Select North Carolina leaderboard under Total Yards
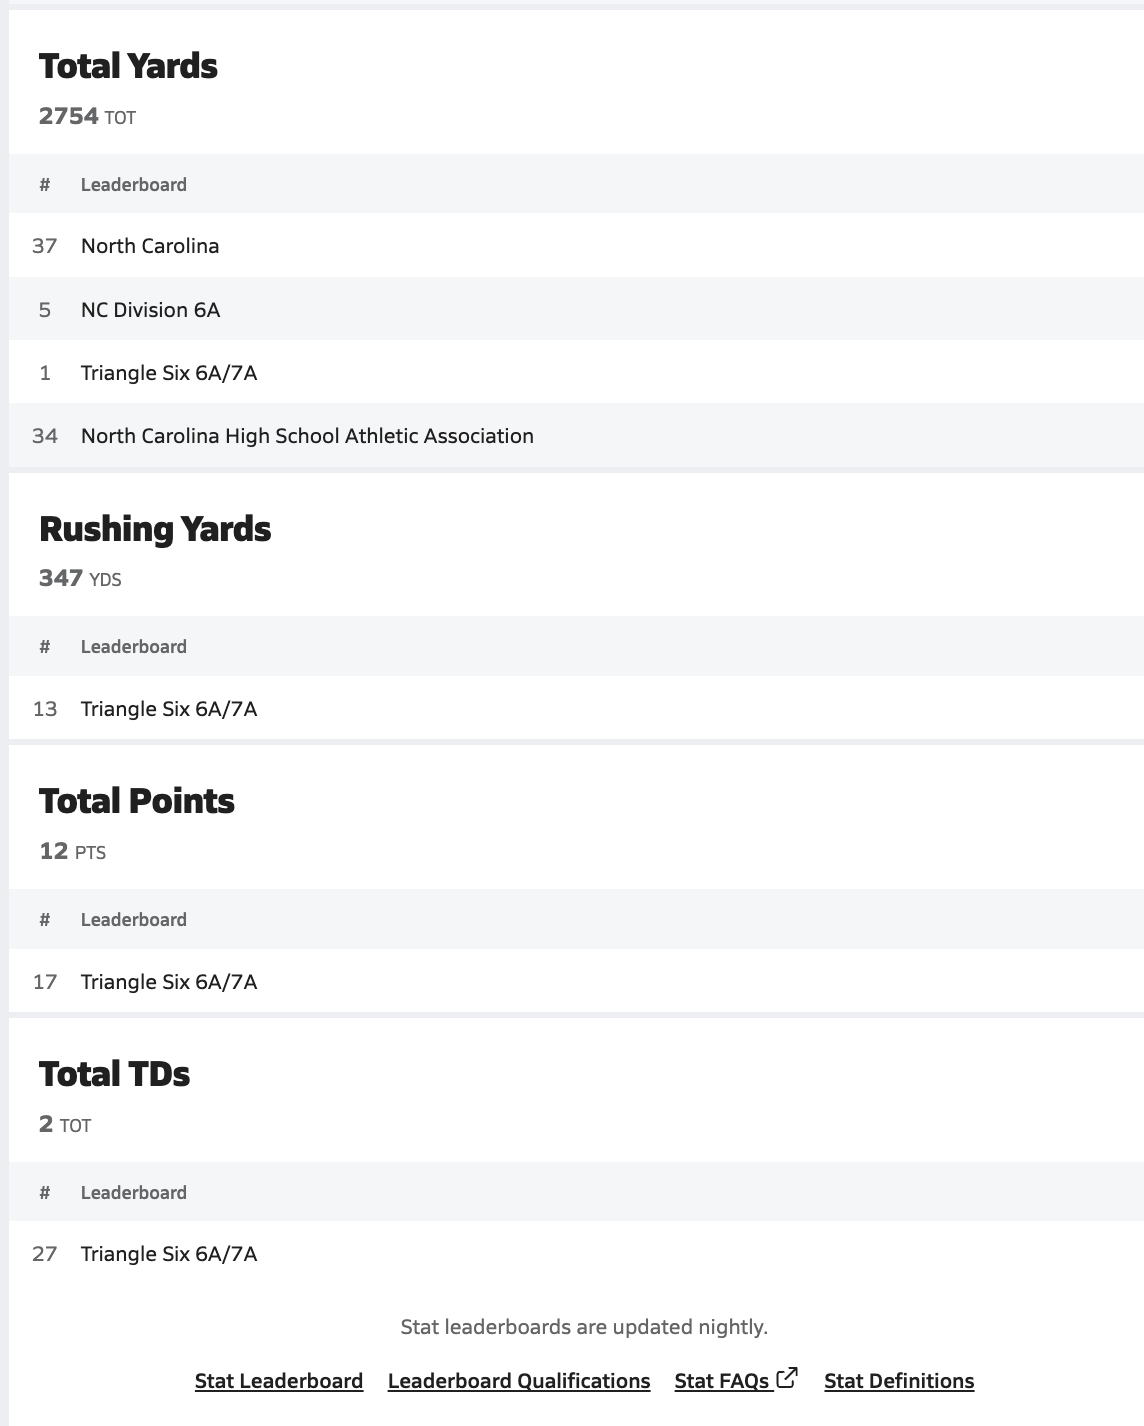The width and height of the screenshot is (1144, 1426). [x=150, y=246]
